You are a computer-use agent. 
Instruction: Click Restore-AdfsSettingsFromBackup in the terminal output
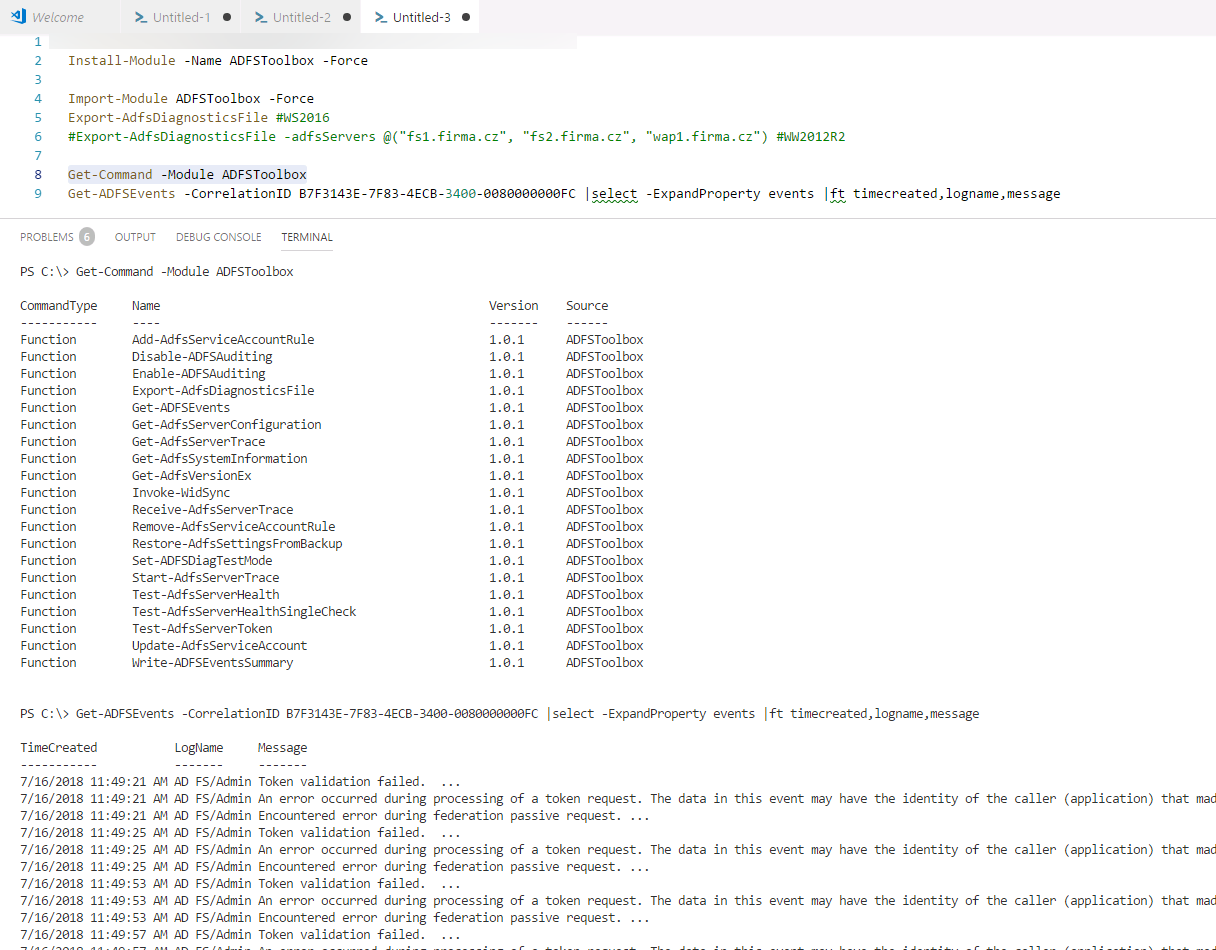click(x=237, y=544)
